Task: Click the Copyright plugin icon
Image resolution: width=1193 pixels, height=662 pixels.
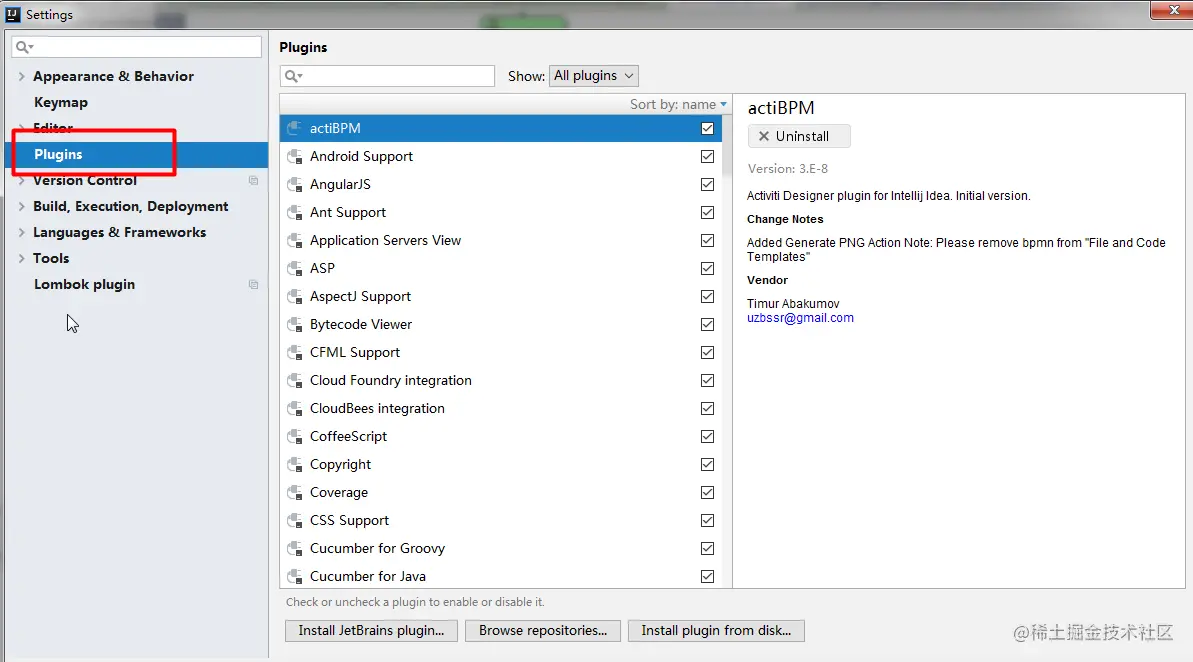Action: pyautogui.click(x=294, y=465)
